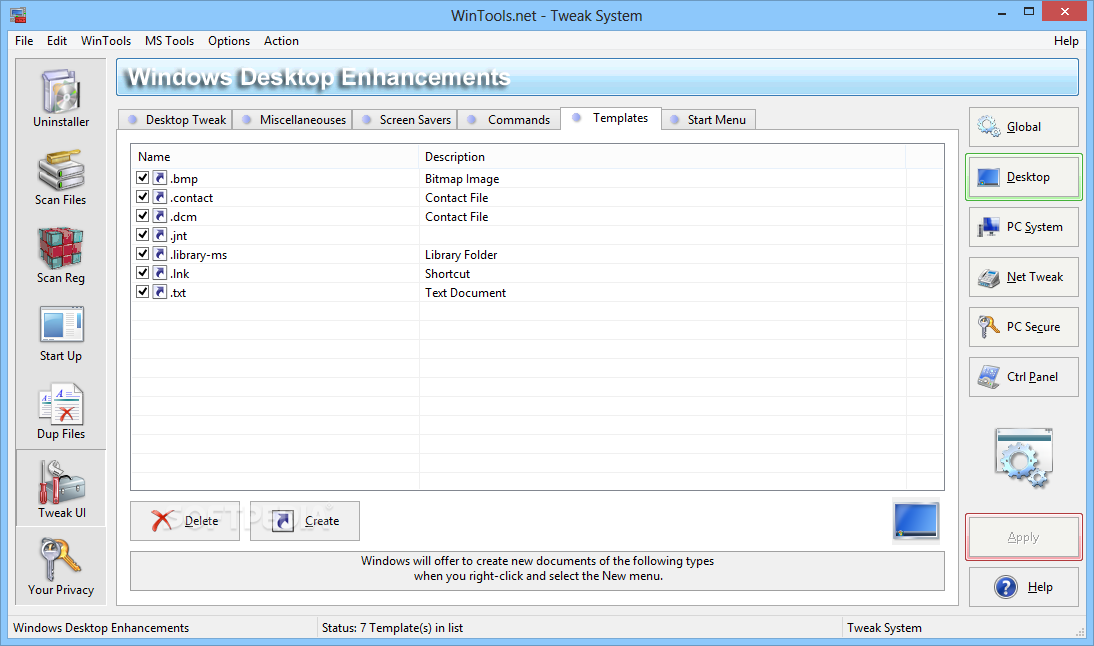Image resolution: width=1094 pixels, height=646 pixels.
Task: Click the shortcut icon beside .library-ms
Action: coord(160,253)
